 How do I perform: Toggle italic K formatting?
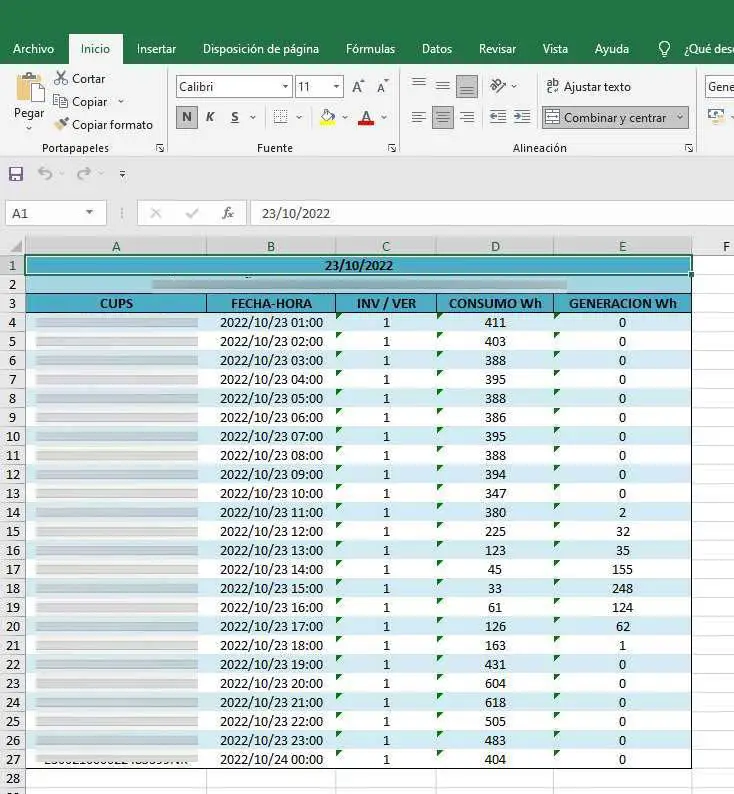pyautogui.click(x=210, y=117)
